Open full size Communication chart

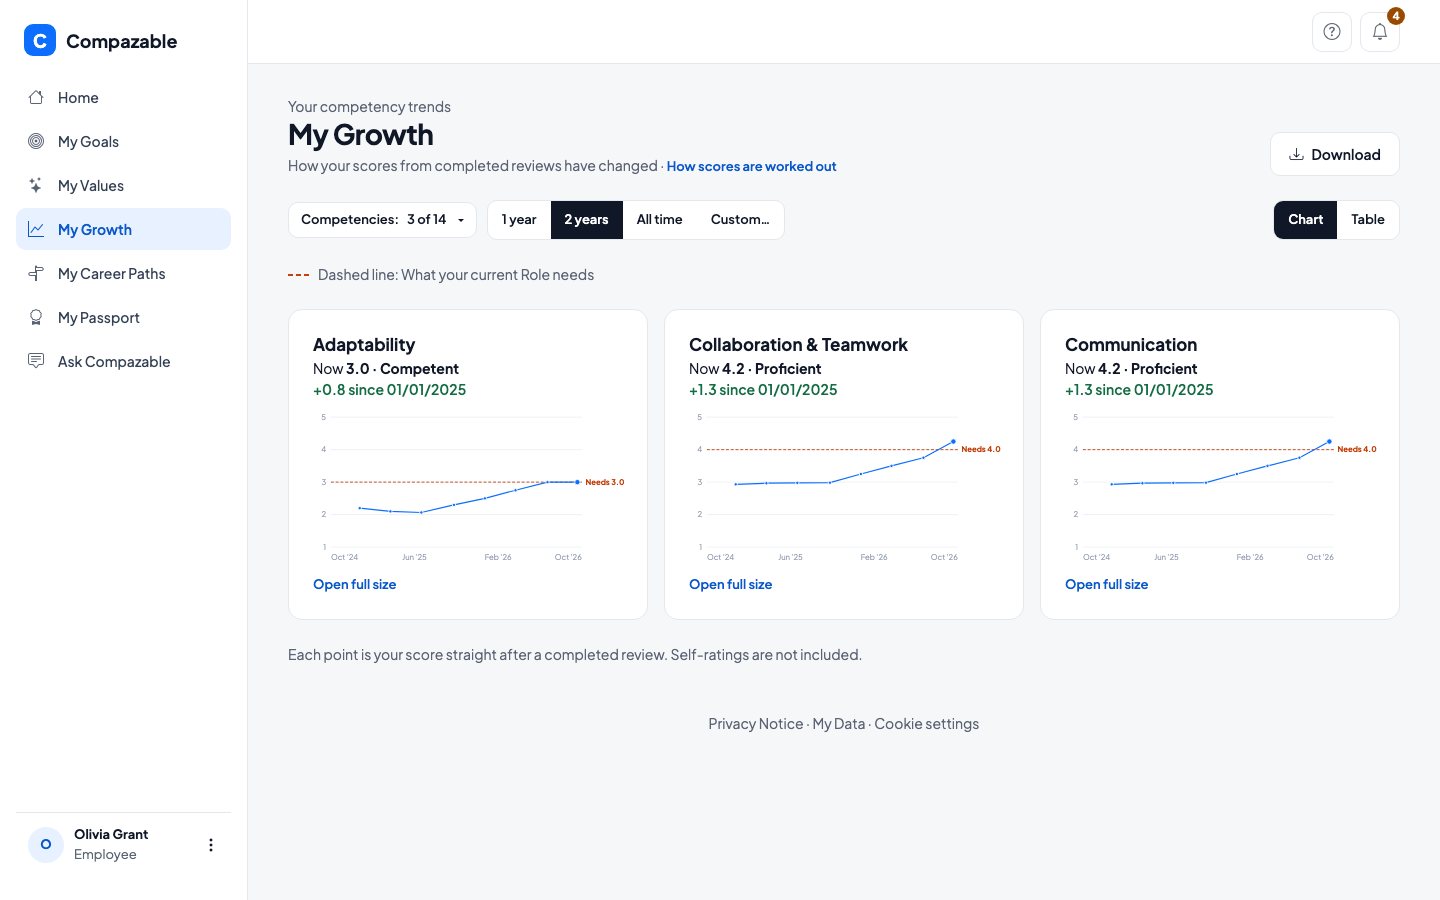point(1106,585)
